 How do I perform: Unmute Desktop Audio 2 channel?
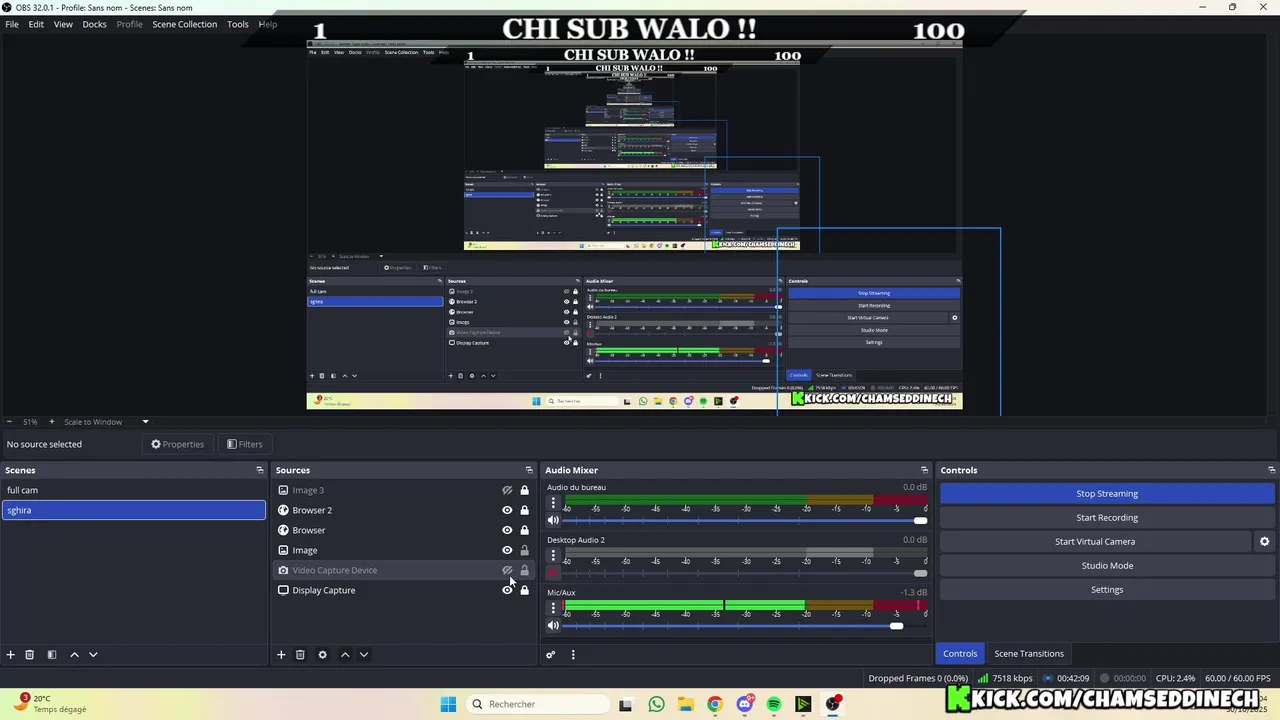pos(553,573)
